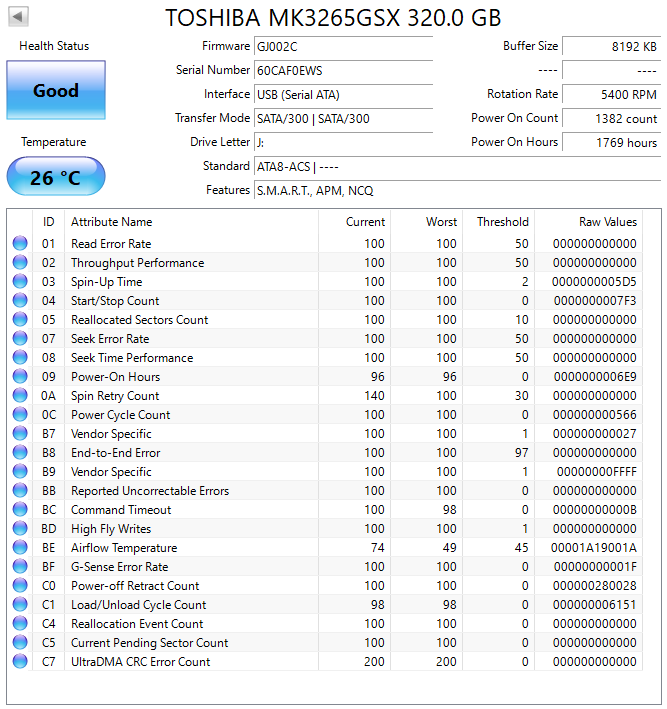Select UltraDMA CRC Error Count current value 200
This screenshot has width=667, height=709.
coord(374,662)
